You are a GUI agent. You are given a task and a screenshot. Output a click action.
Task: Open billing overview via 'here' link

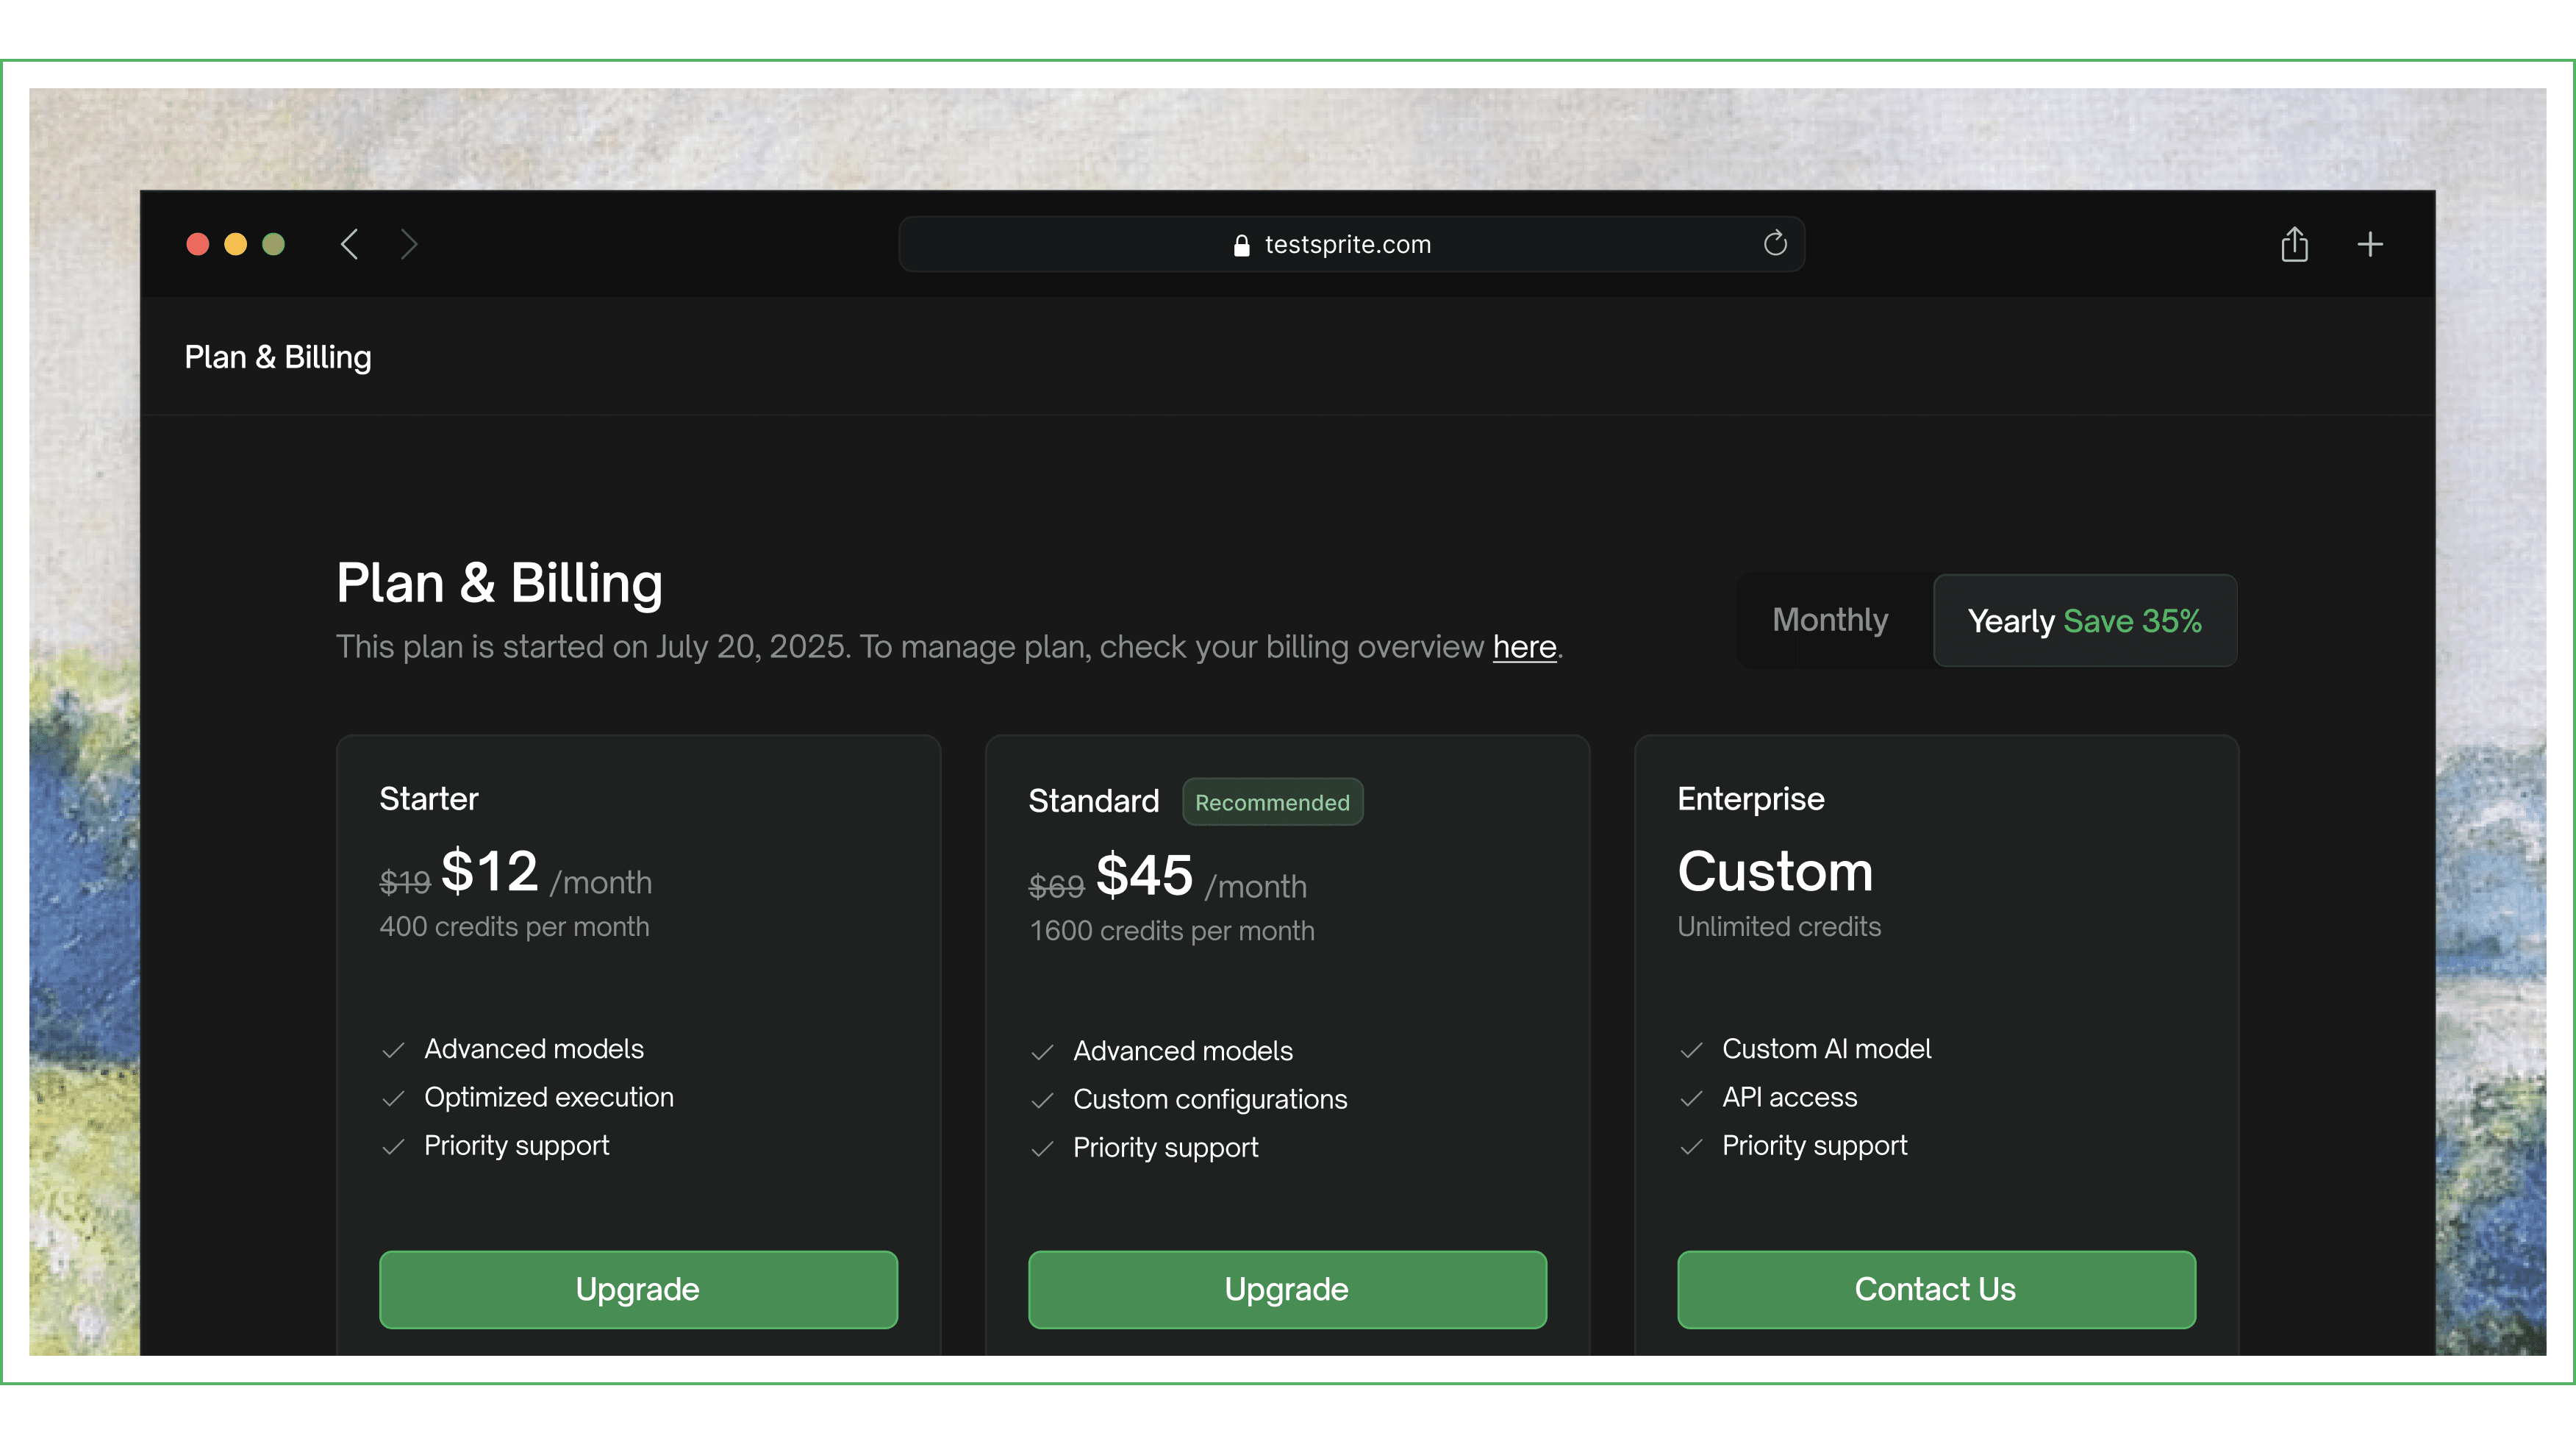coord(1524,647)
